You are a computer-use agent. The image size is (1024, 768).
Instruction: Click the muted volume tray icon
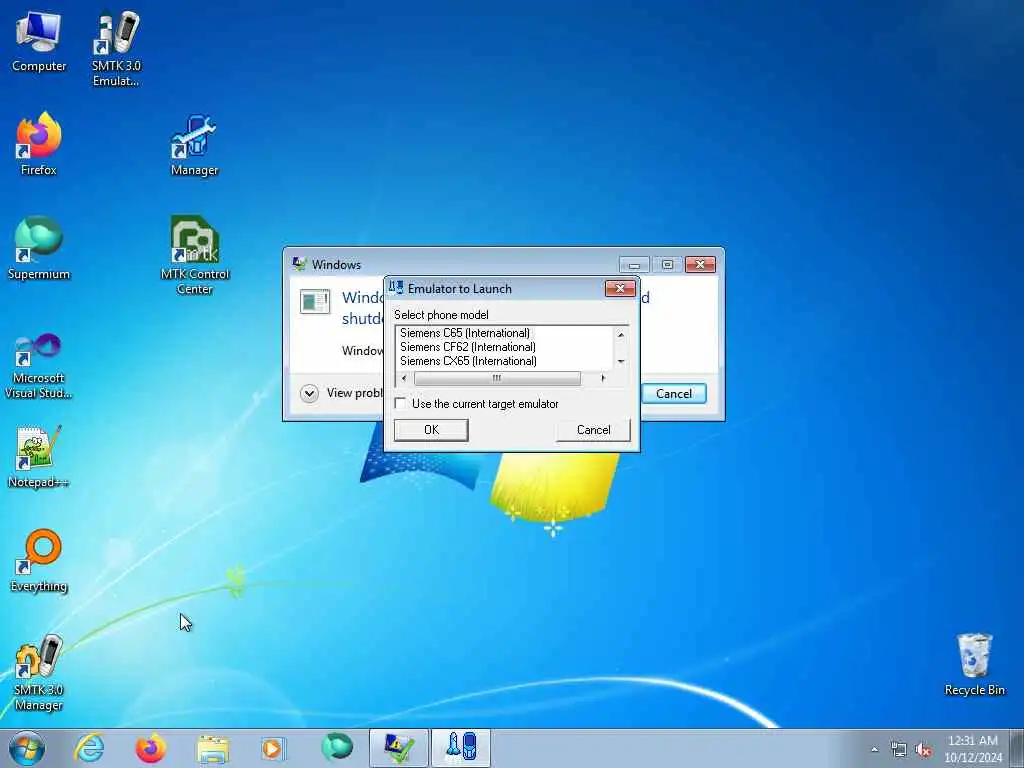click(923, 749)
